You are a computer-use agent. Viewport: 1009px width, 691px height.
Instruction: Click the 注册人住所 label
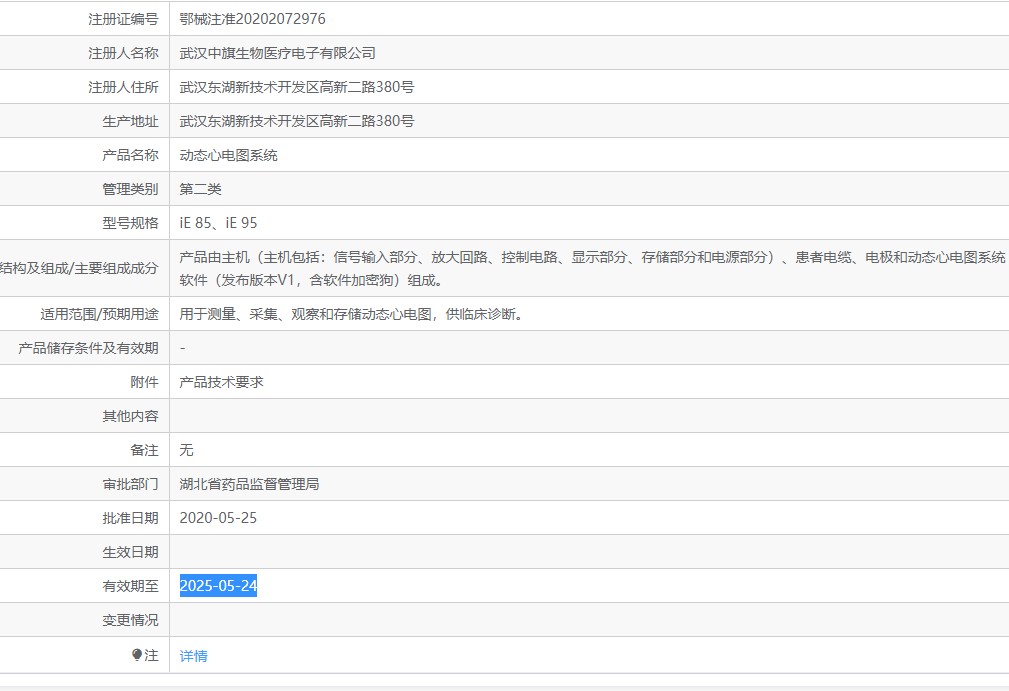[123, 87]
